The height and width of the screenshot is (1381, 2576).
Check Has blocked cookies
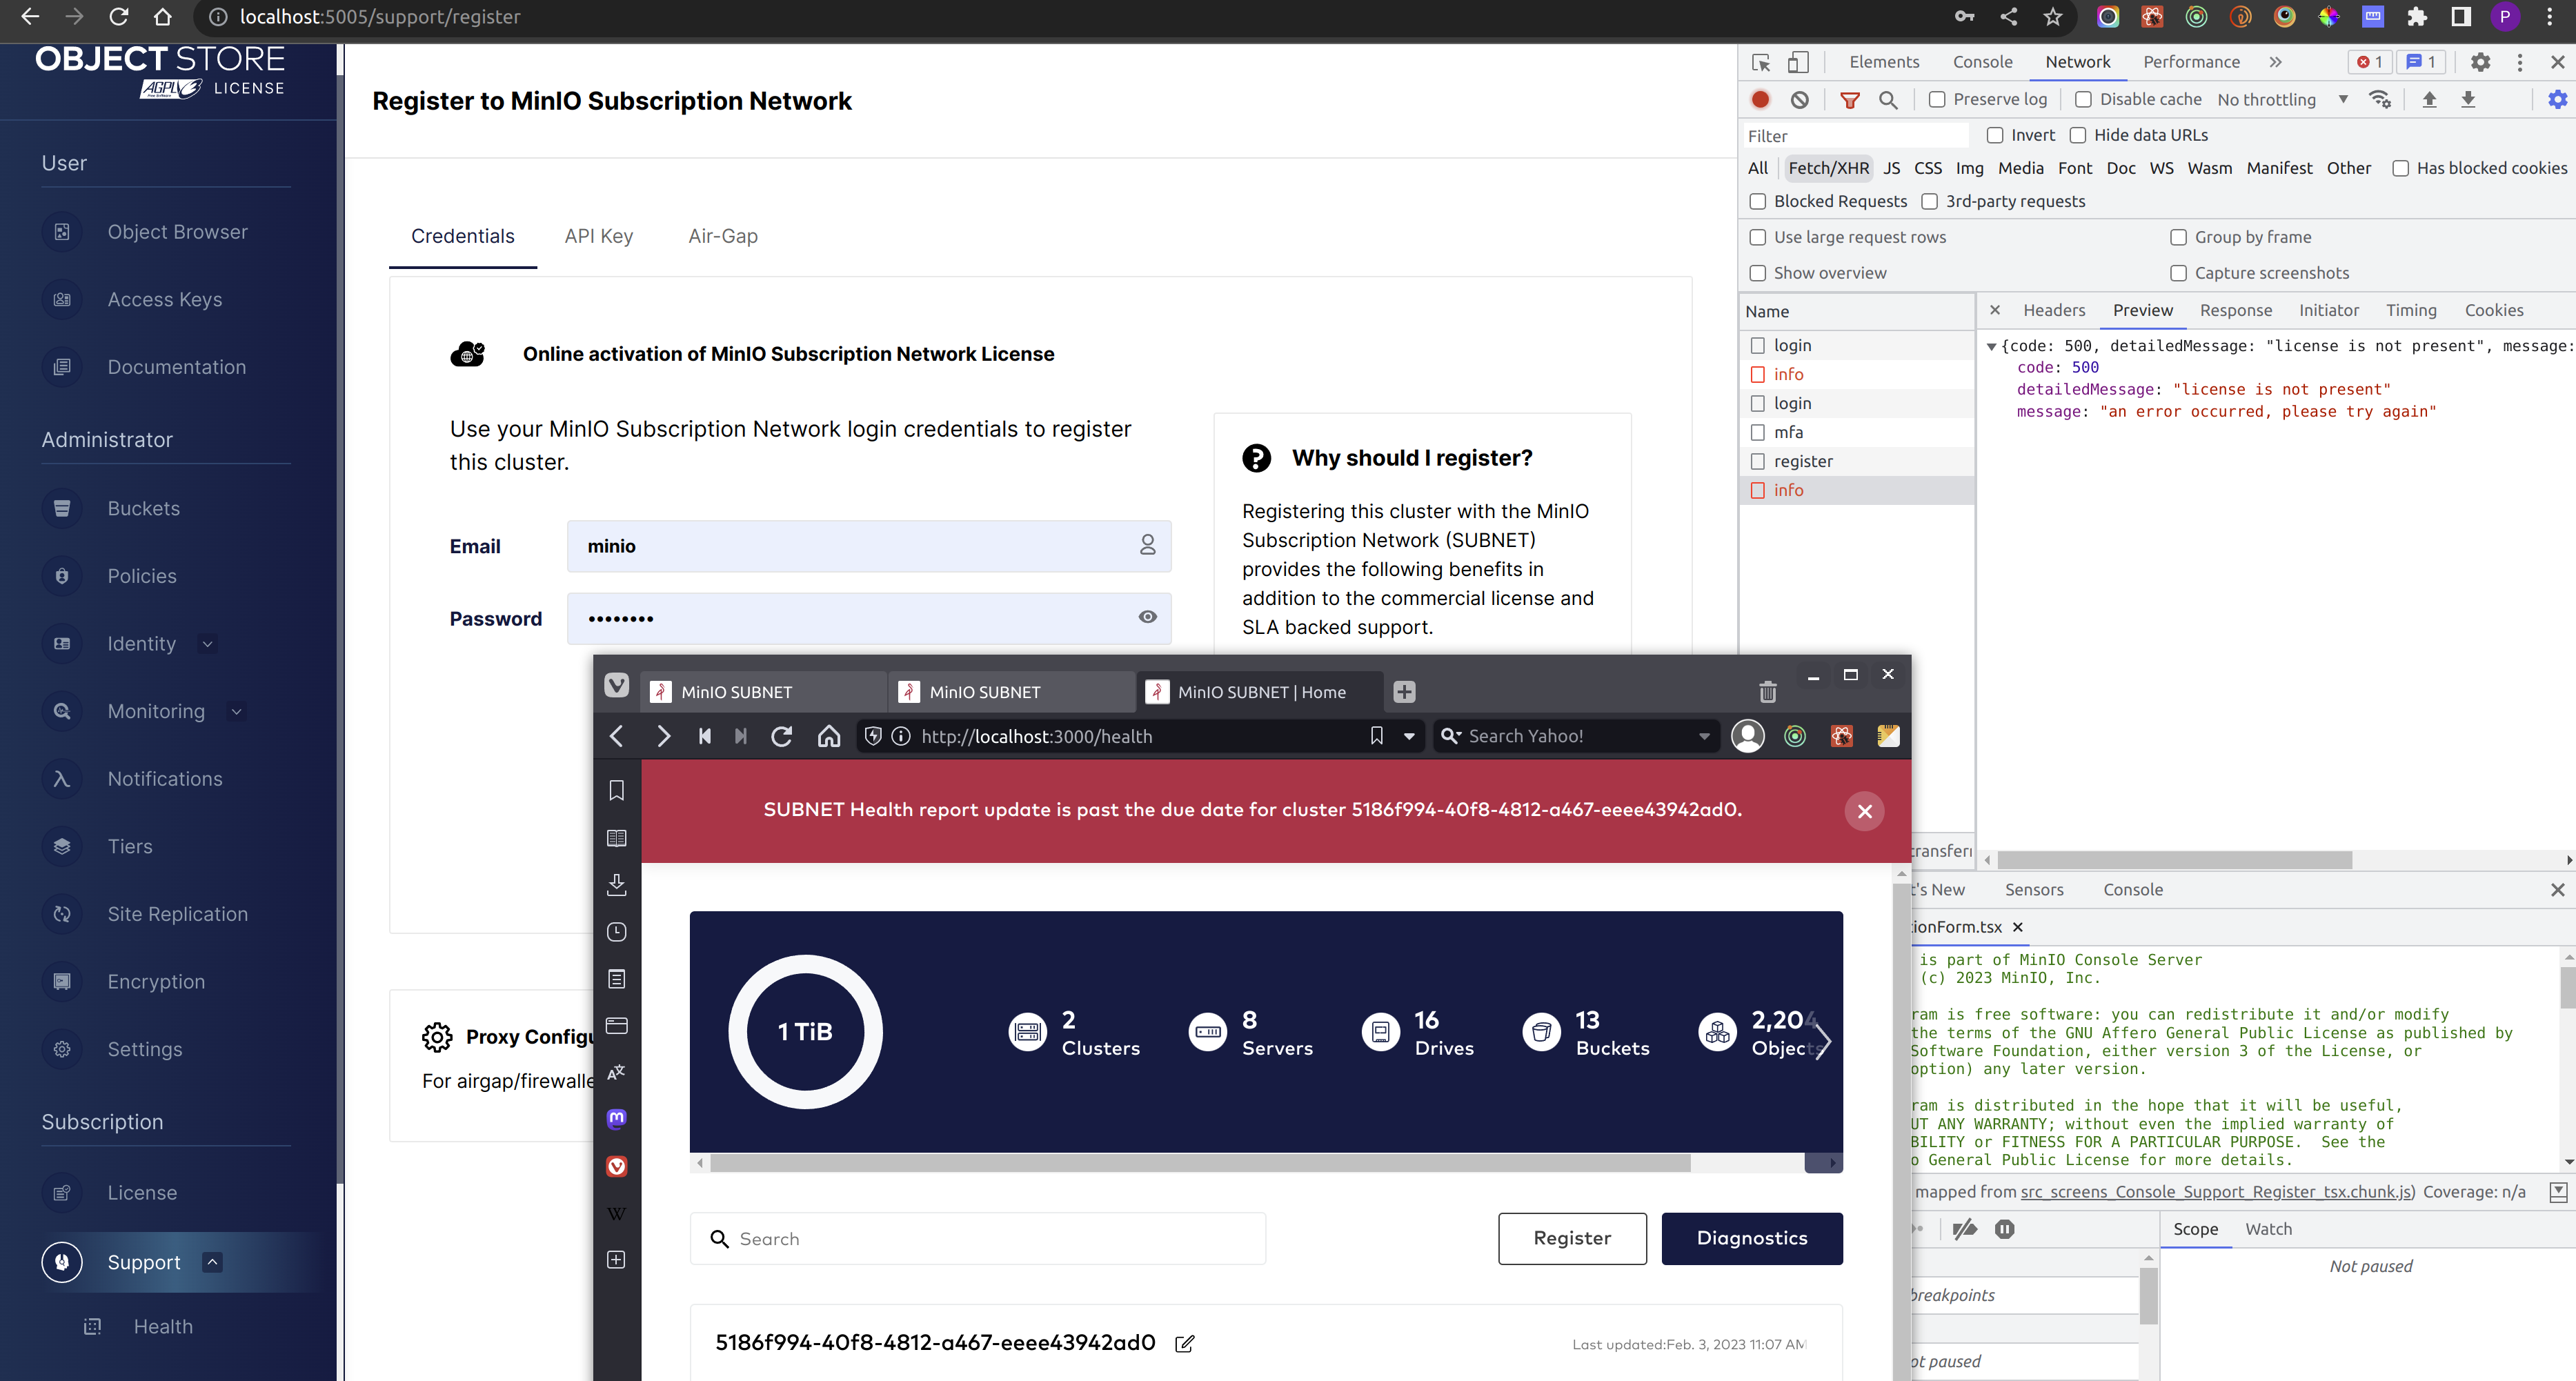click(2400, 168)
